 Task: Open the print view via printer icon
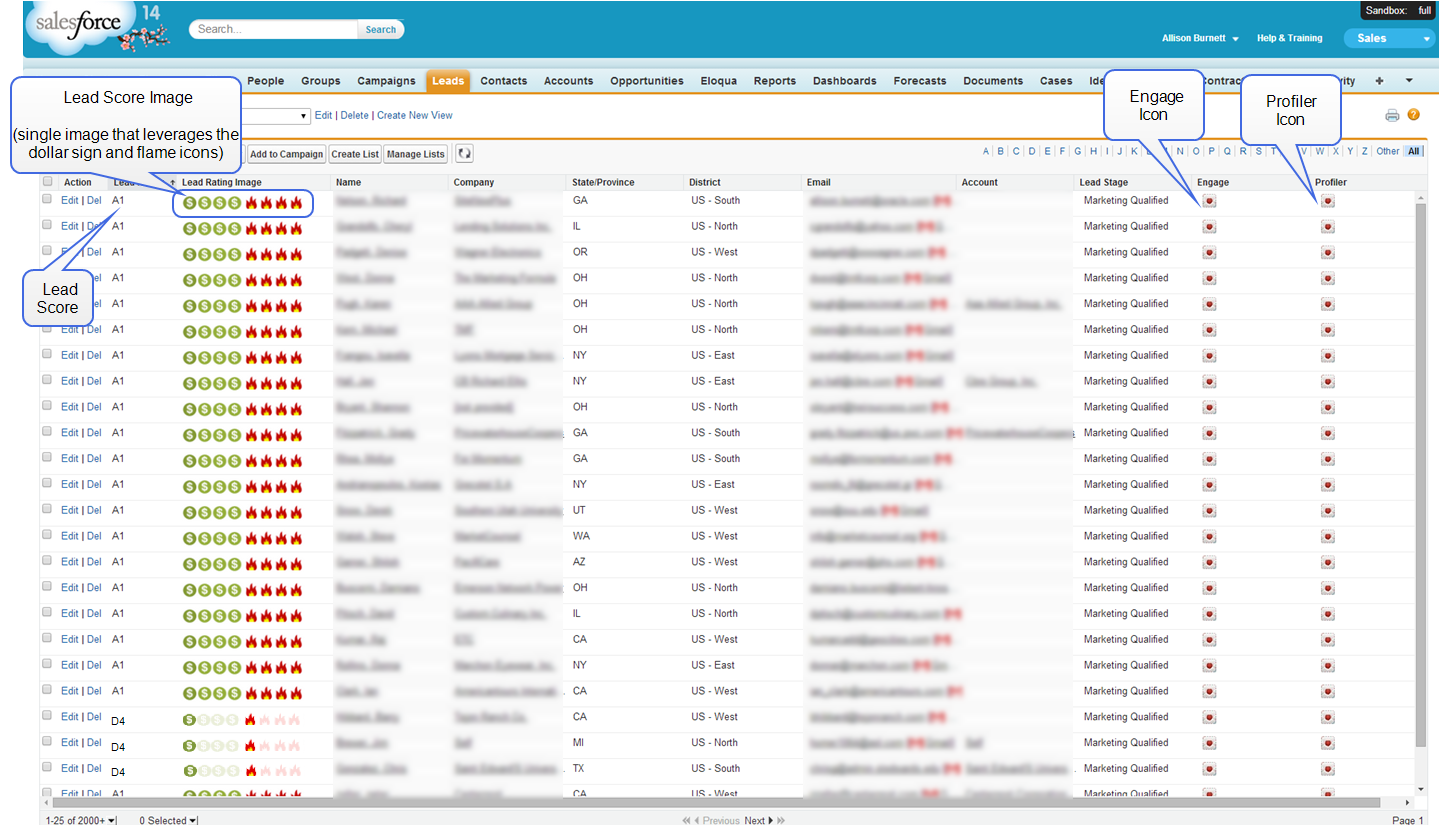click(x=1392, y=115)
